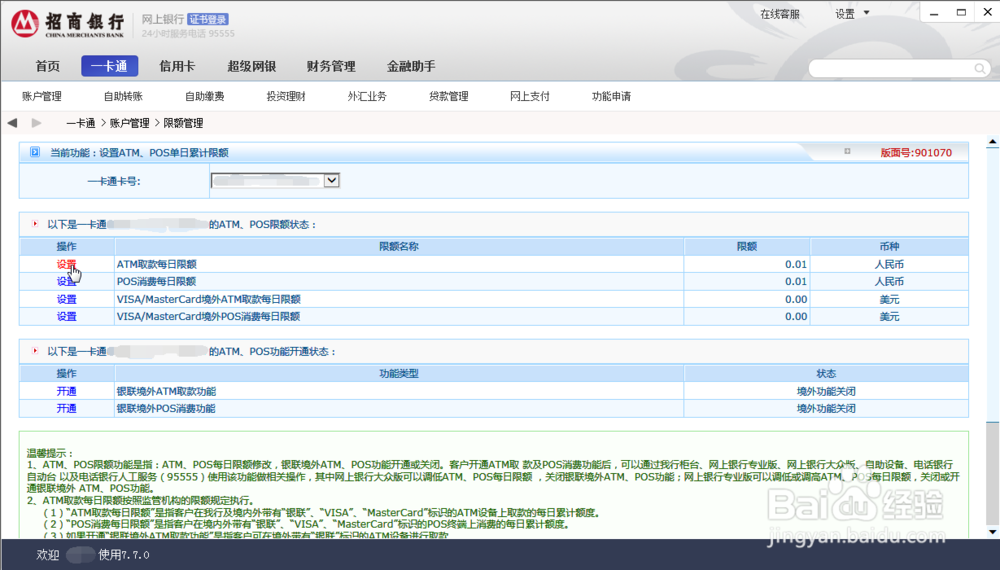The image size is (1000, 570).
Task: Click limit value 0.00 for 境外POS消费每日限额
Action: (x=796, y=316)
